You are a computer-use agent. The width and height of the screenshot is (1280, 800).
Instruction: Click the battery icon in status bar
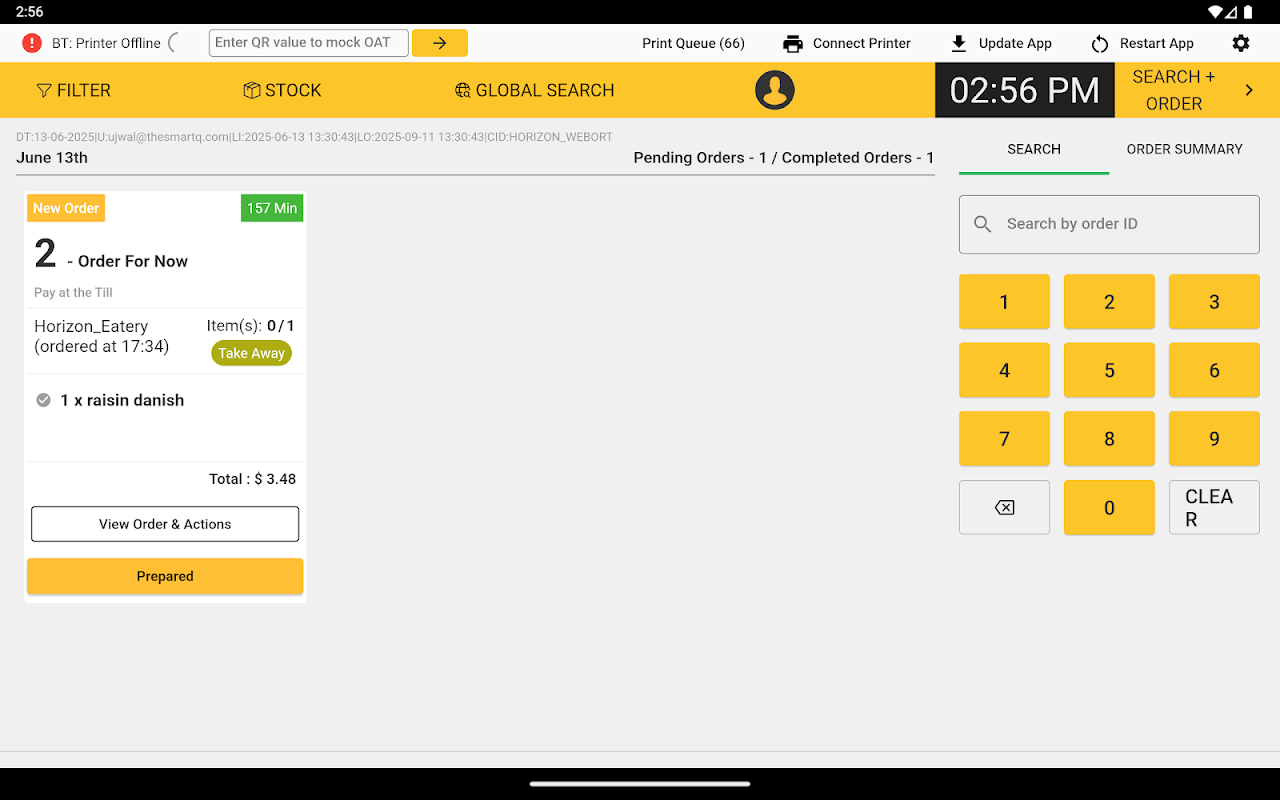[x=1248, y=12]
